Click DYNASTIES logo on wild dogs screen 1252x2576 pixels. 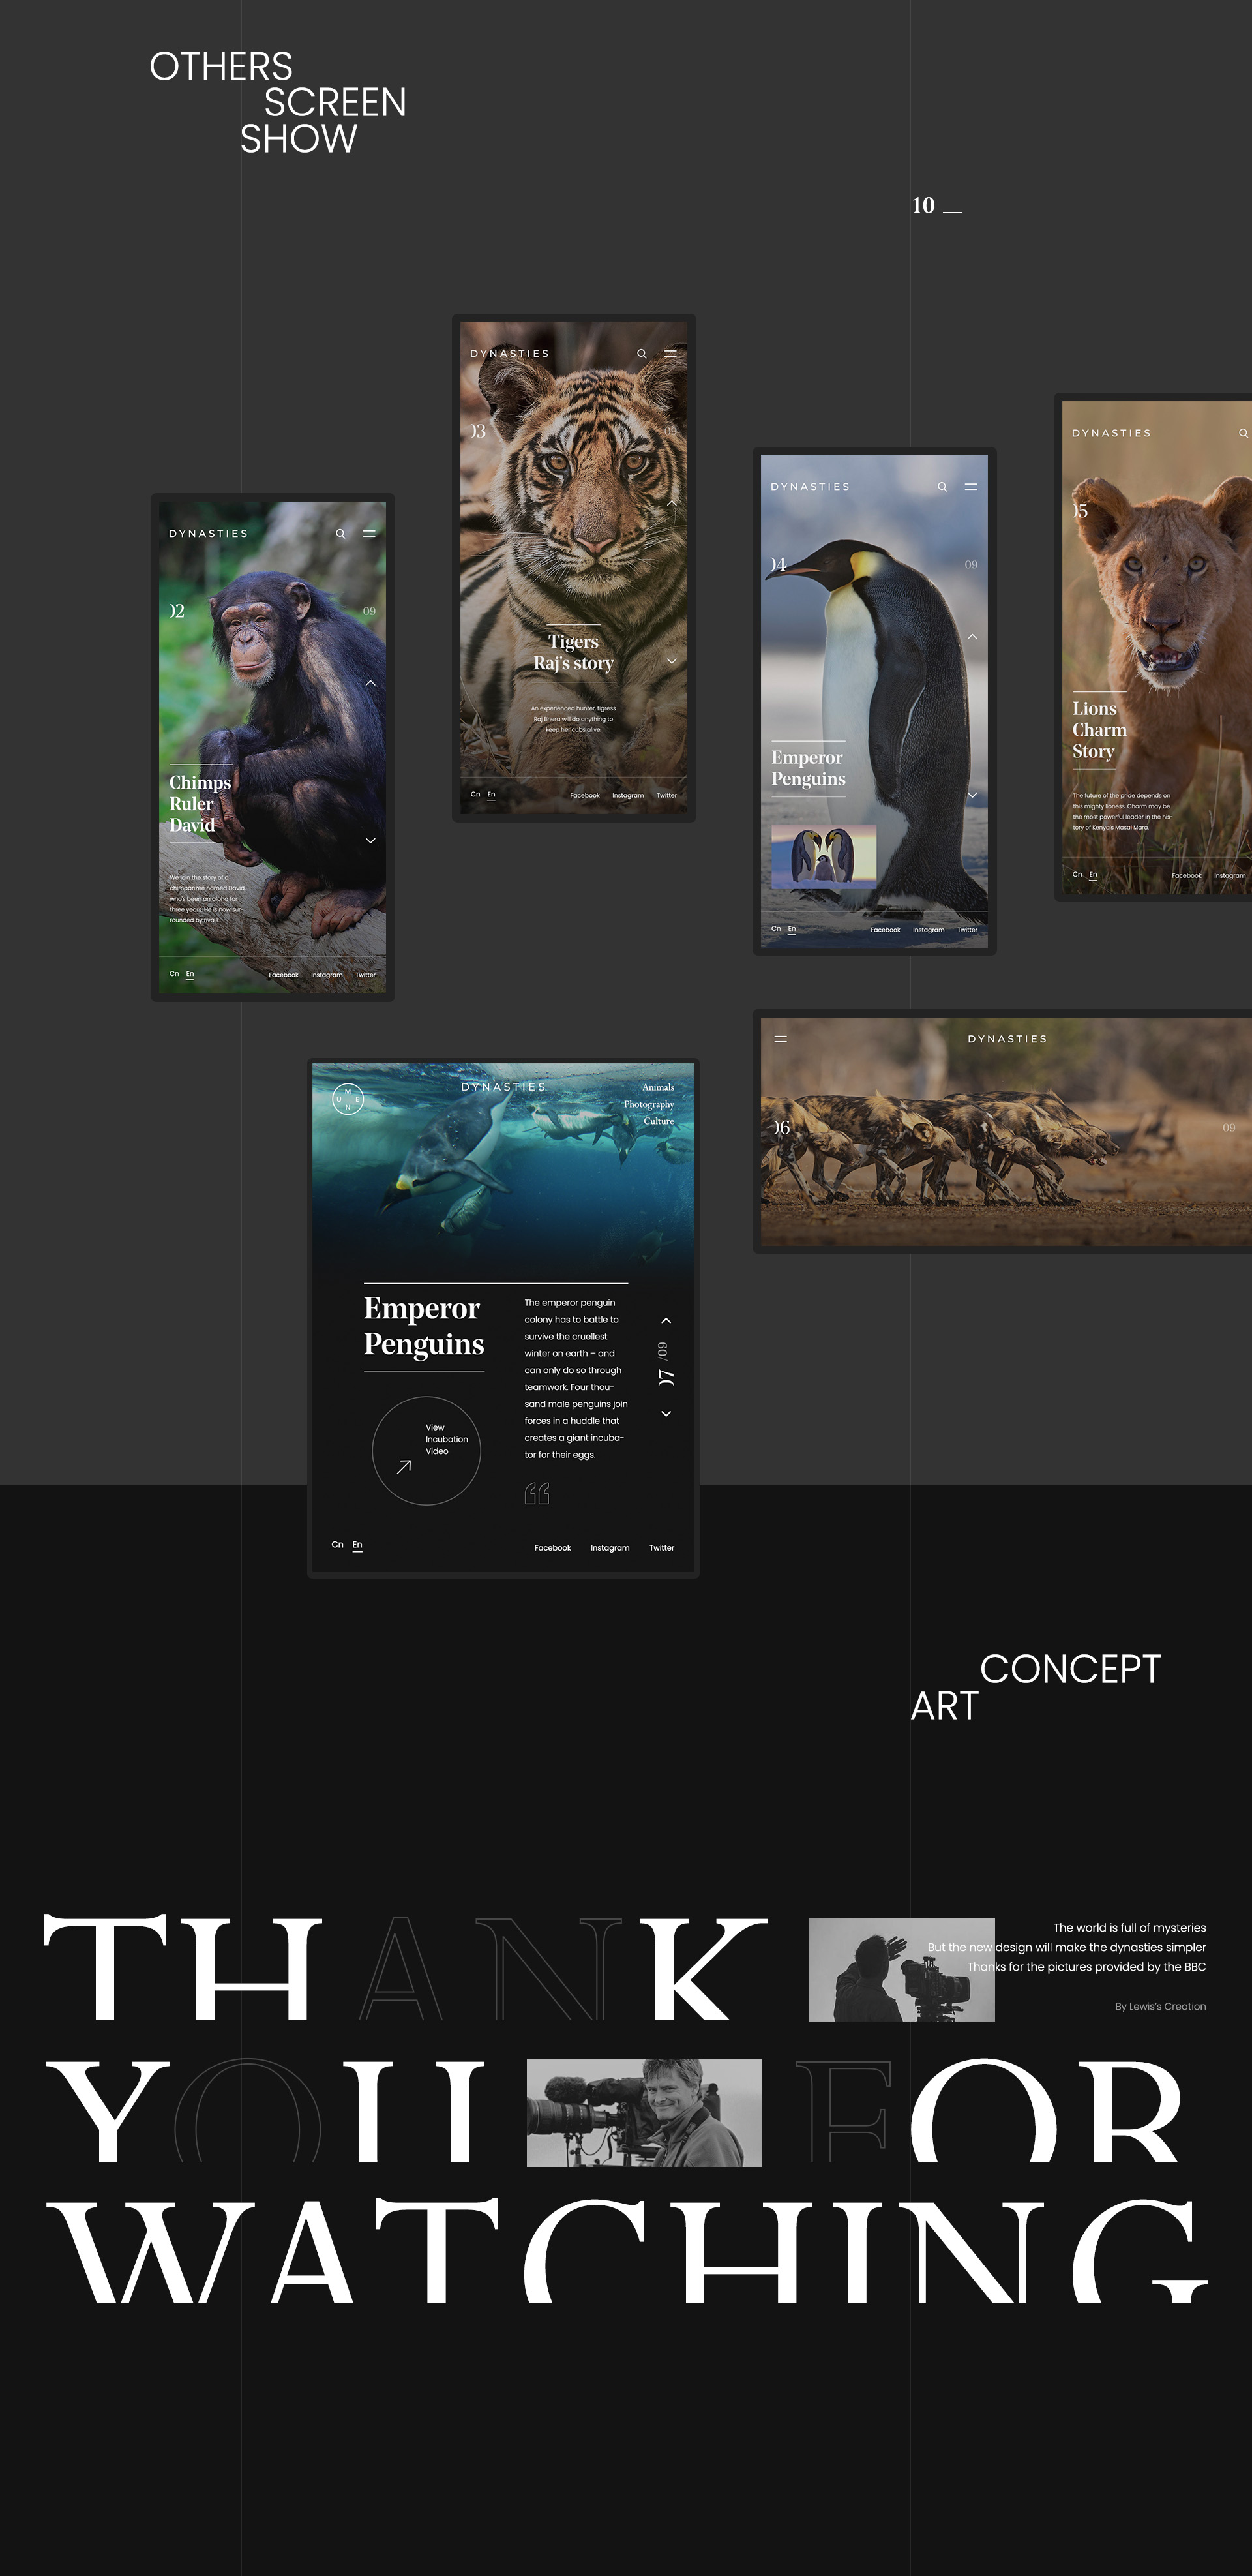click(1007, 1039)
